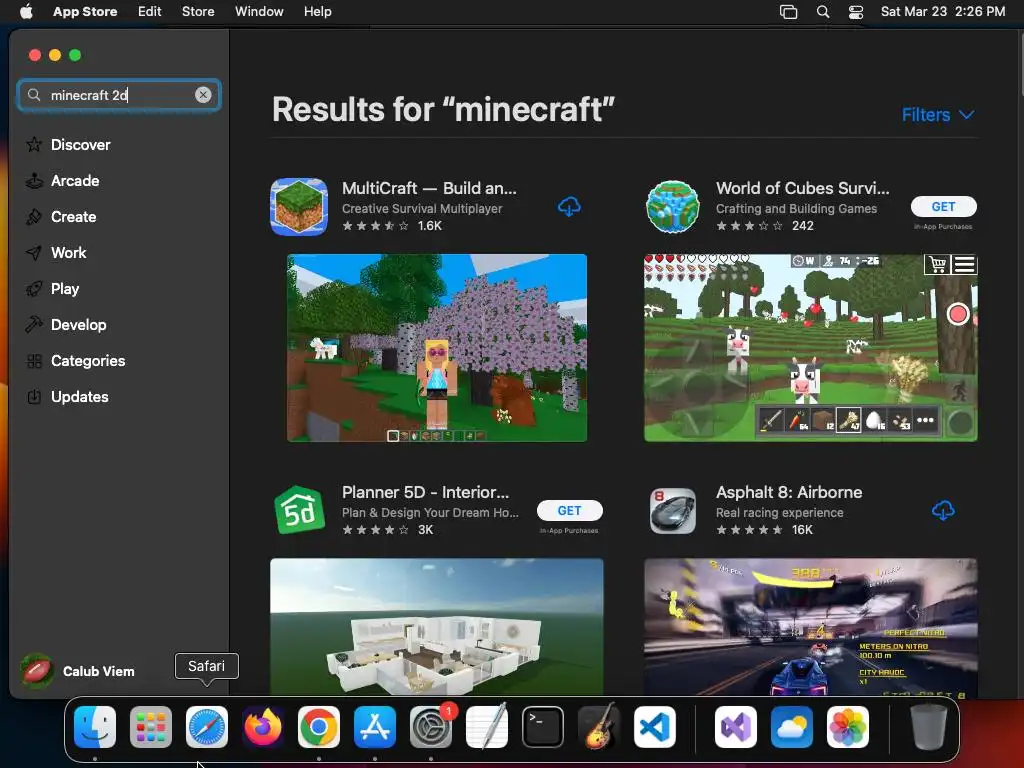Screen dimensions: 1024x768
Task: Launch Safari from the Dock
Action: click(207, 727)
